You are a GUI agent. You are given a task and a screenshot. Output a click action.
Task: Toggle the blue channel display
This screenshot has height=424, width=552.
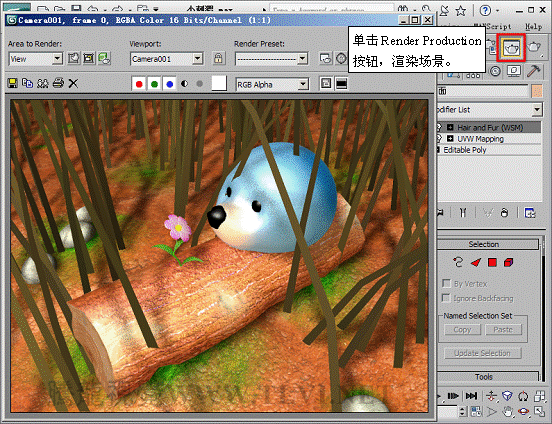pos(169,84)
